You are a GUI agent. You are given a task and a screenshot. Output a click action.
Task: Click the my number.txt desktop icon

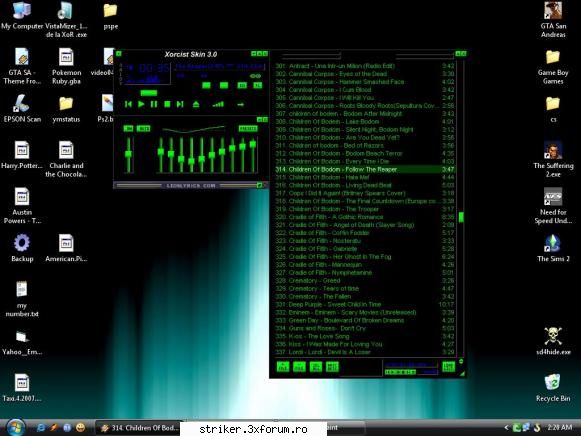[x=22, y=299]
